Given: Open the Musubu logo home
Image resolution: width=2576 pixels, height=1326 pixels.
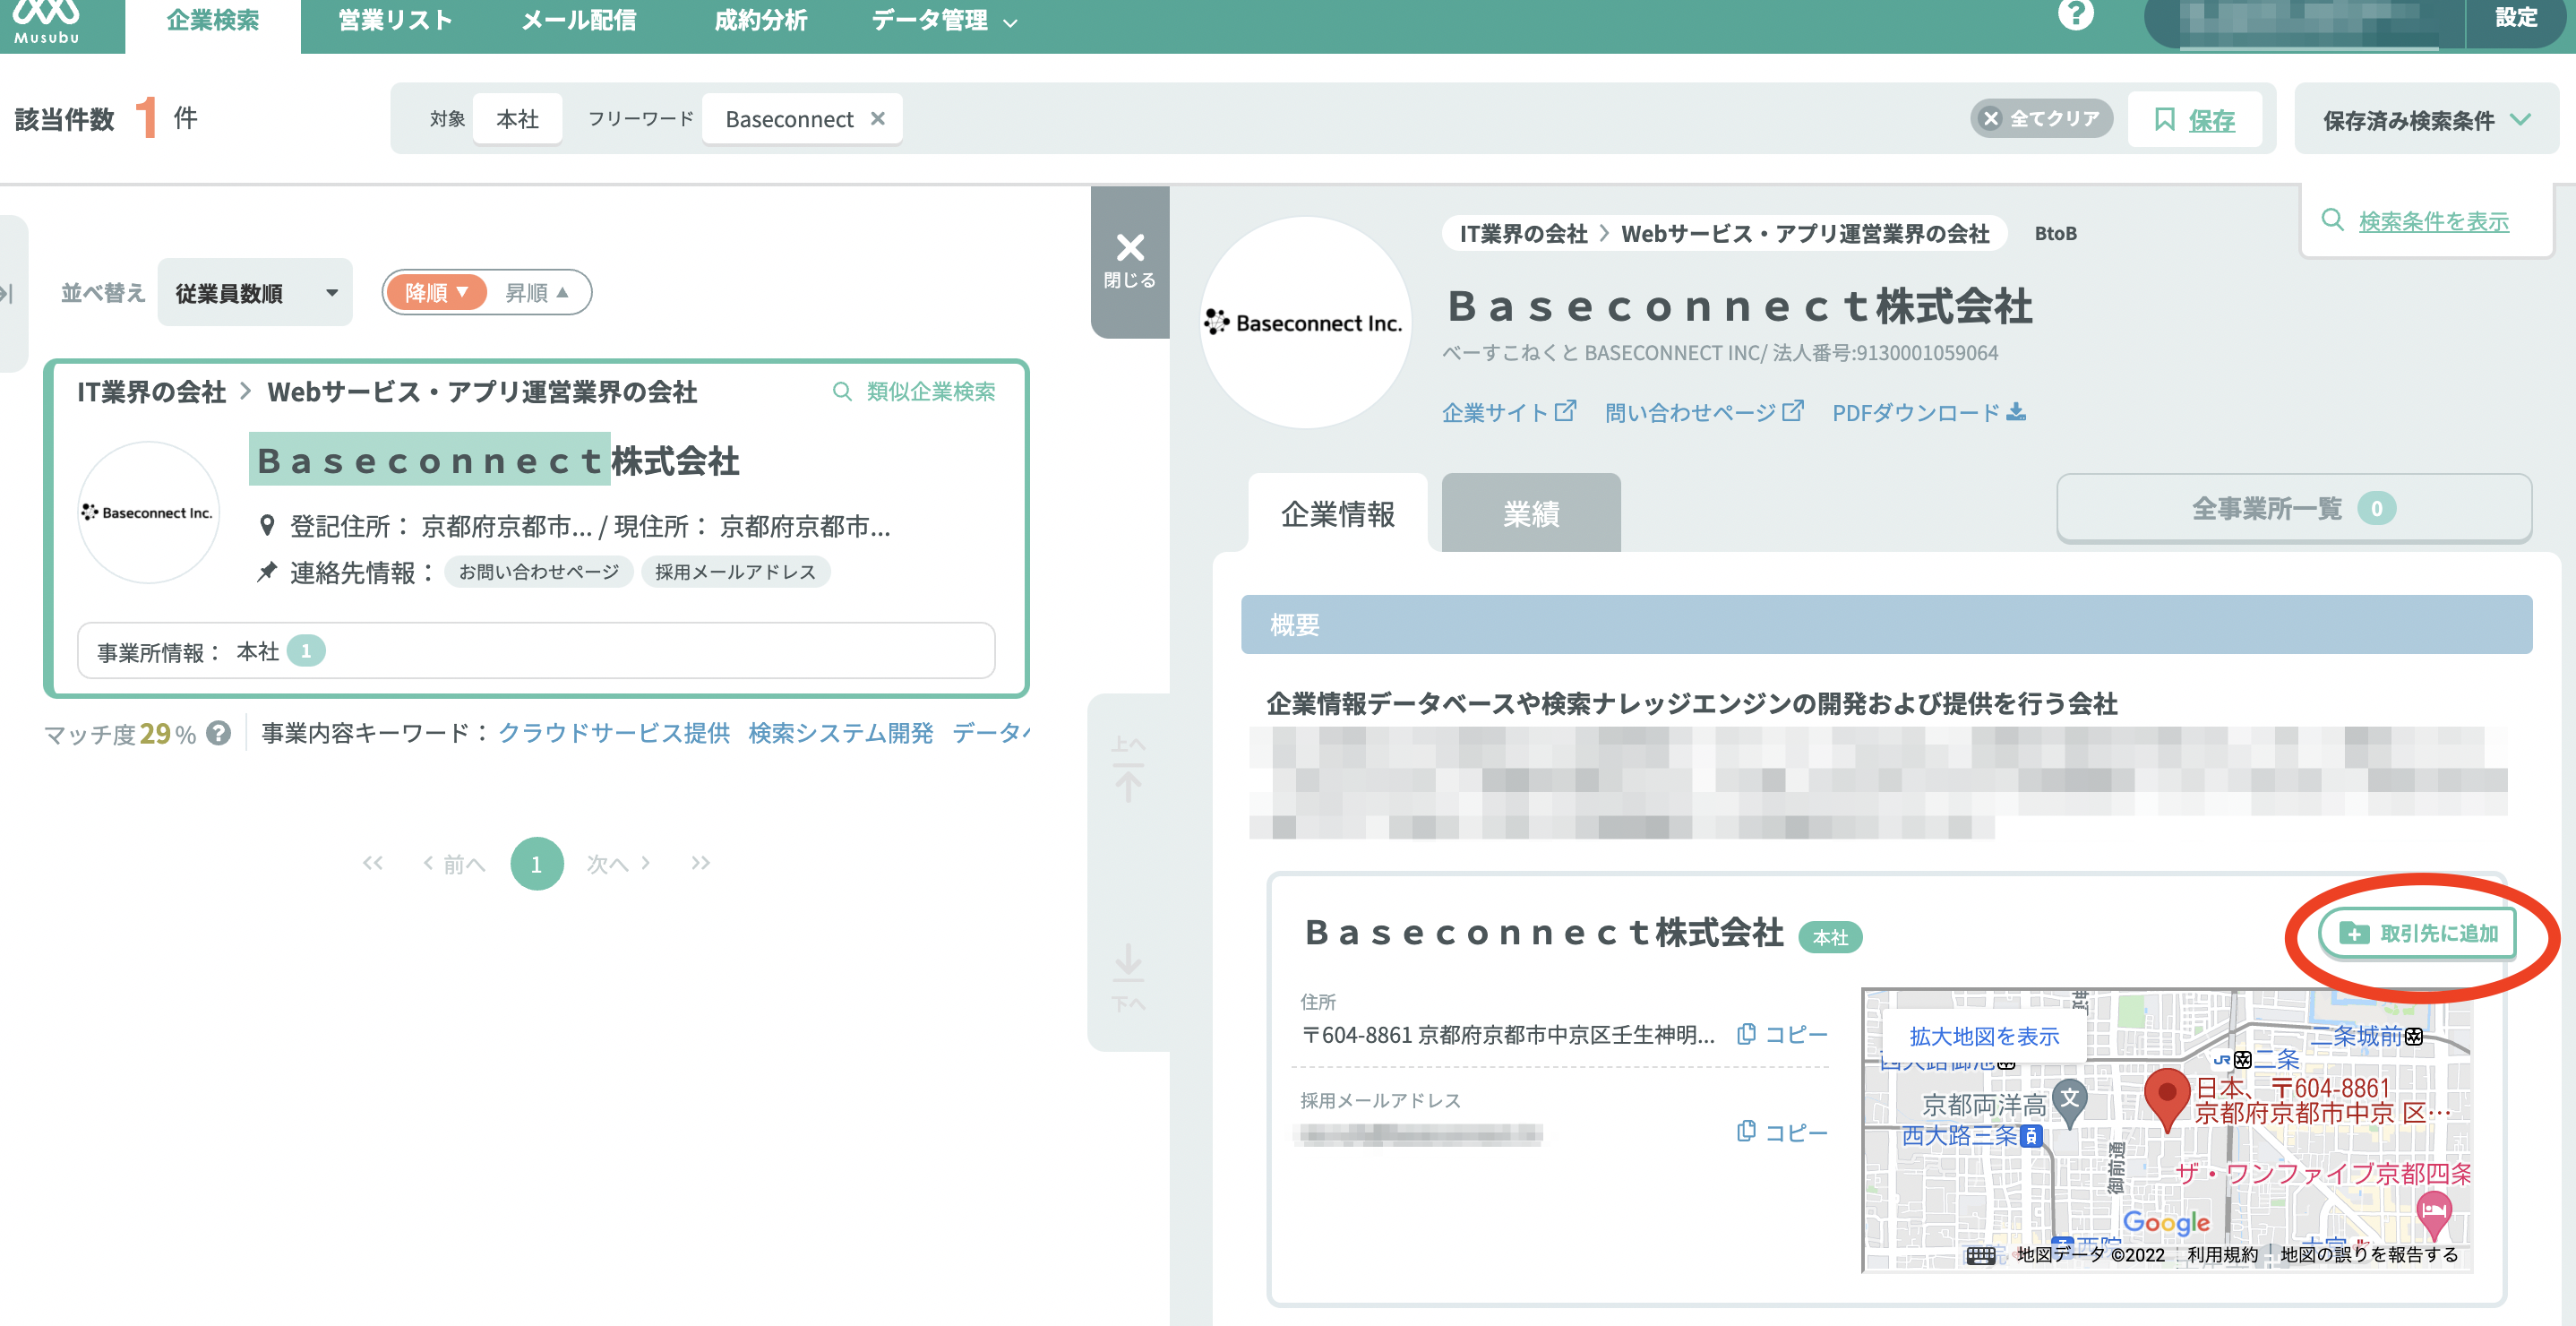Looking at the screenshot, I should pyautogui.click(x=47, y=22).
